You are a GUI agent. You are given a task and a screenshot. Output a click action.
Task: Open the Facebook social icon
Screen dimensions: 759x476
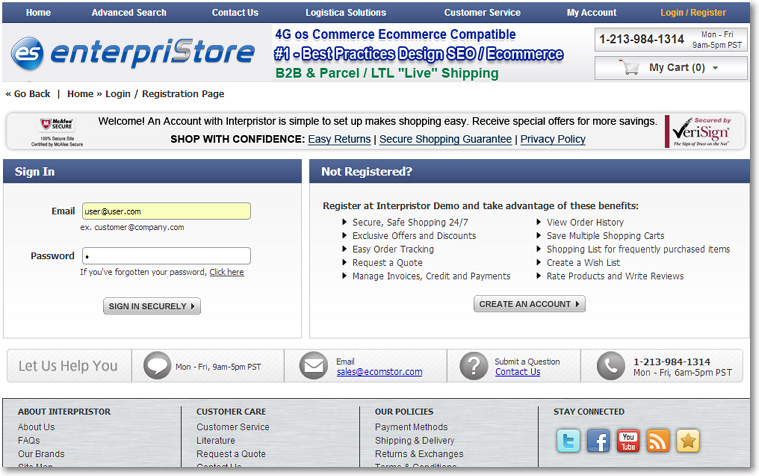point(598,441)
